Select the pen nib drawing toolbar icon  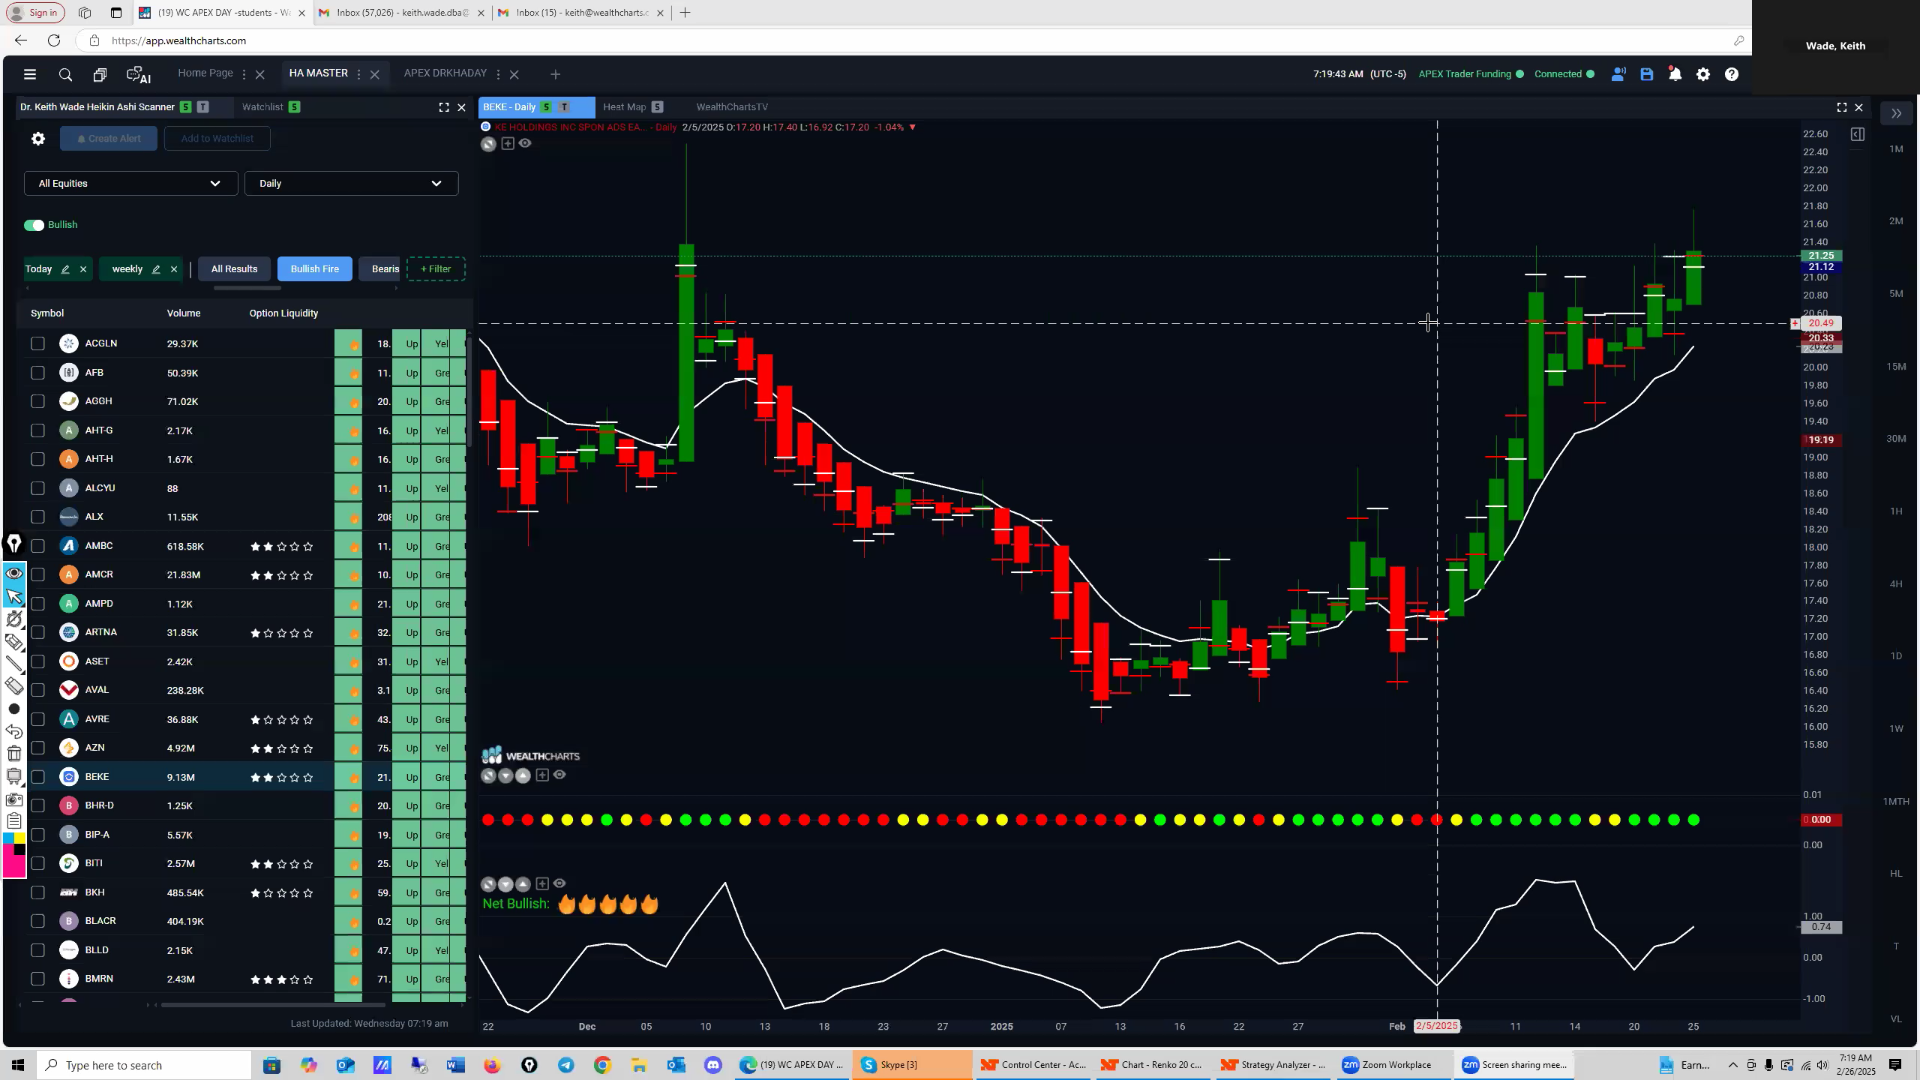click(14, 543)
